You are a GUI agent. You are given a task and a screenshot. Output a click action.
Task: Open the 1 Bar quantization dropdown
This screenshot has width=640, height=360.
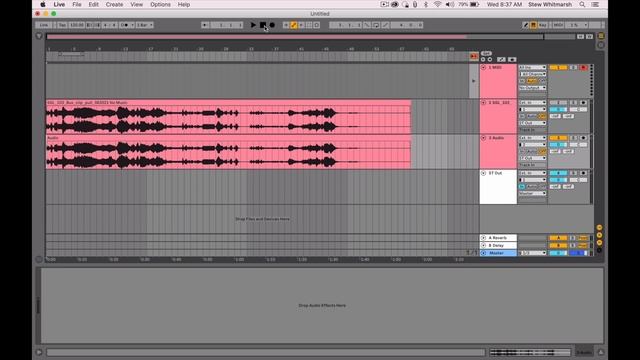[144, 25]
